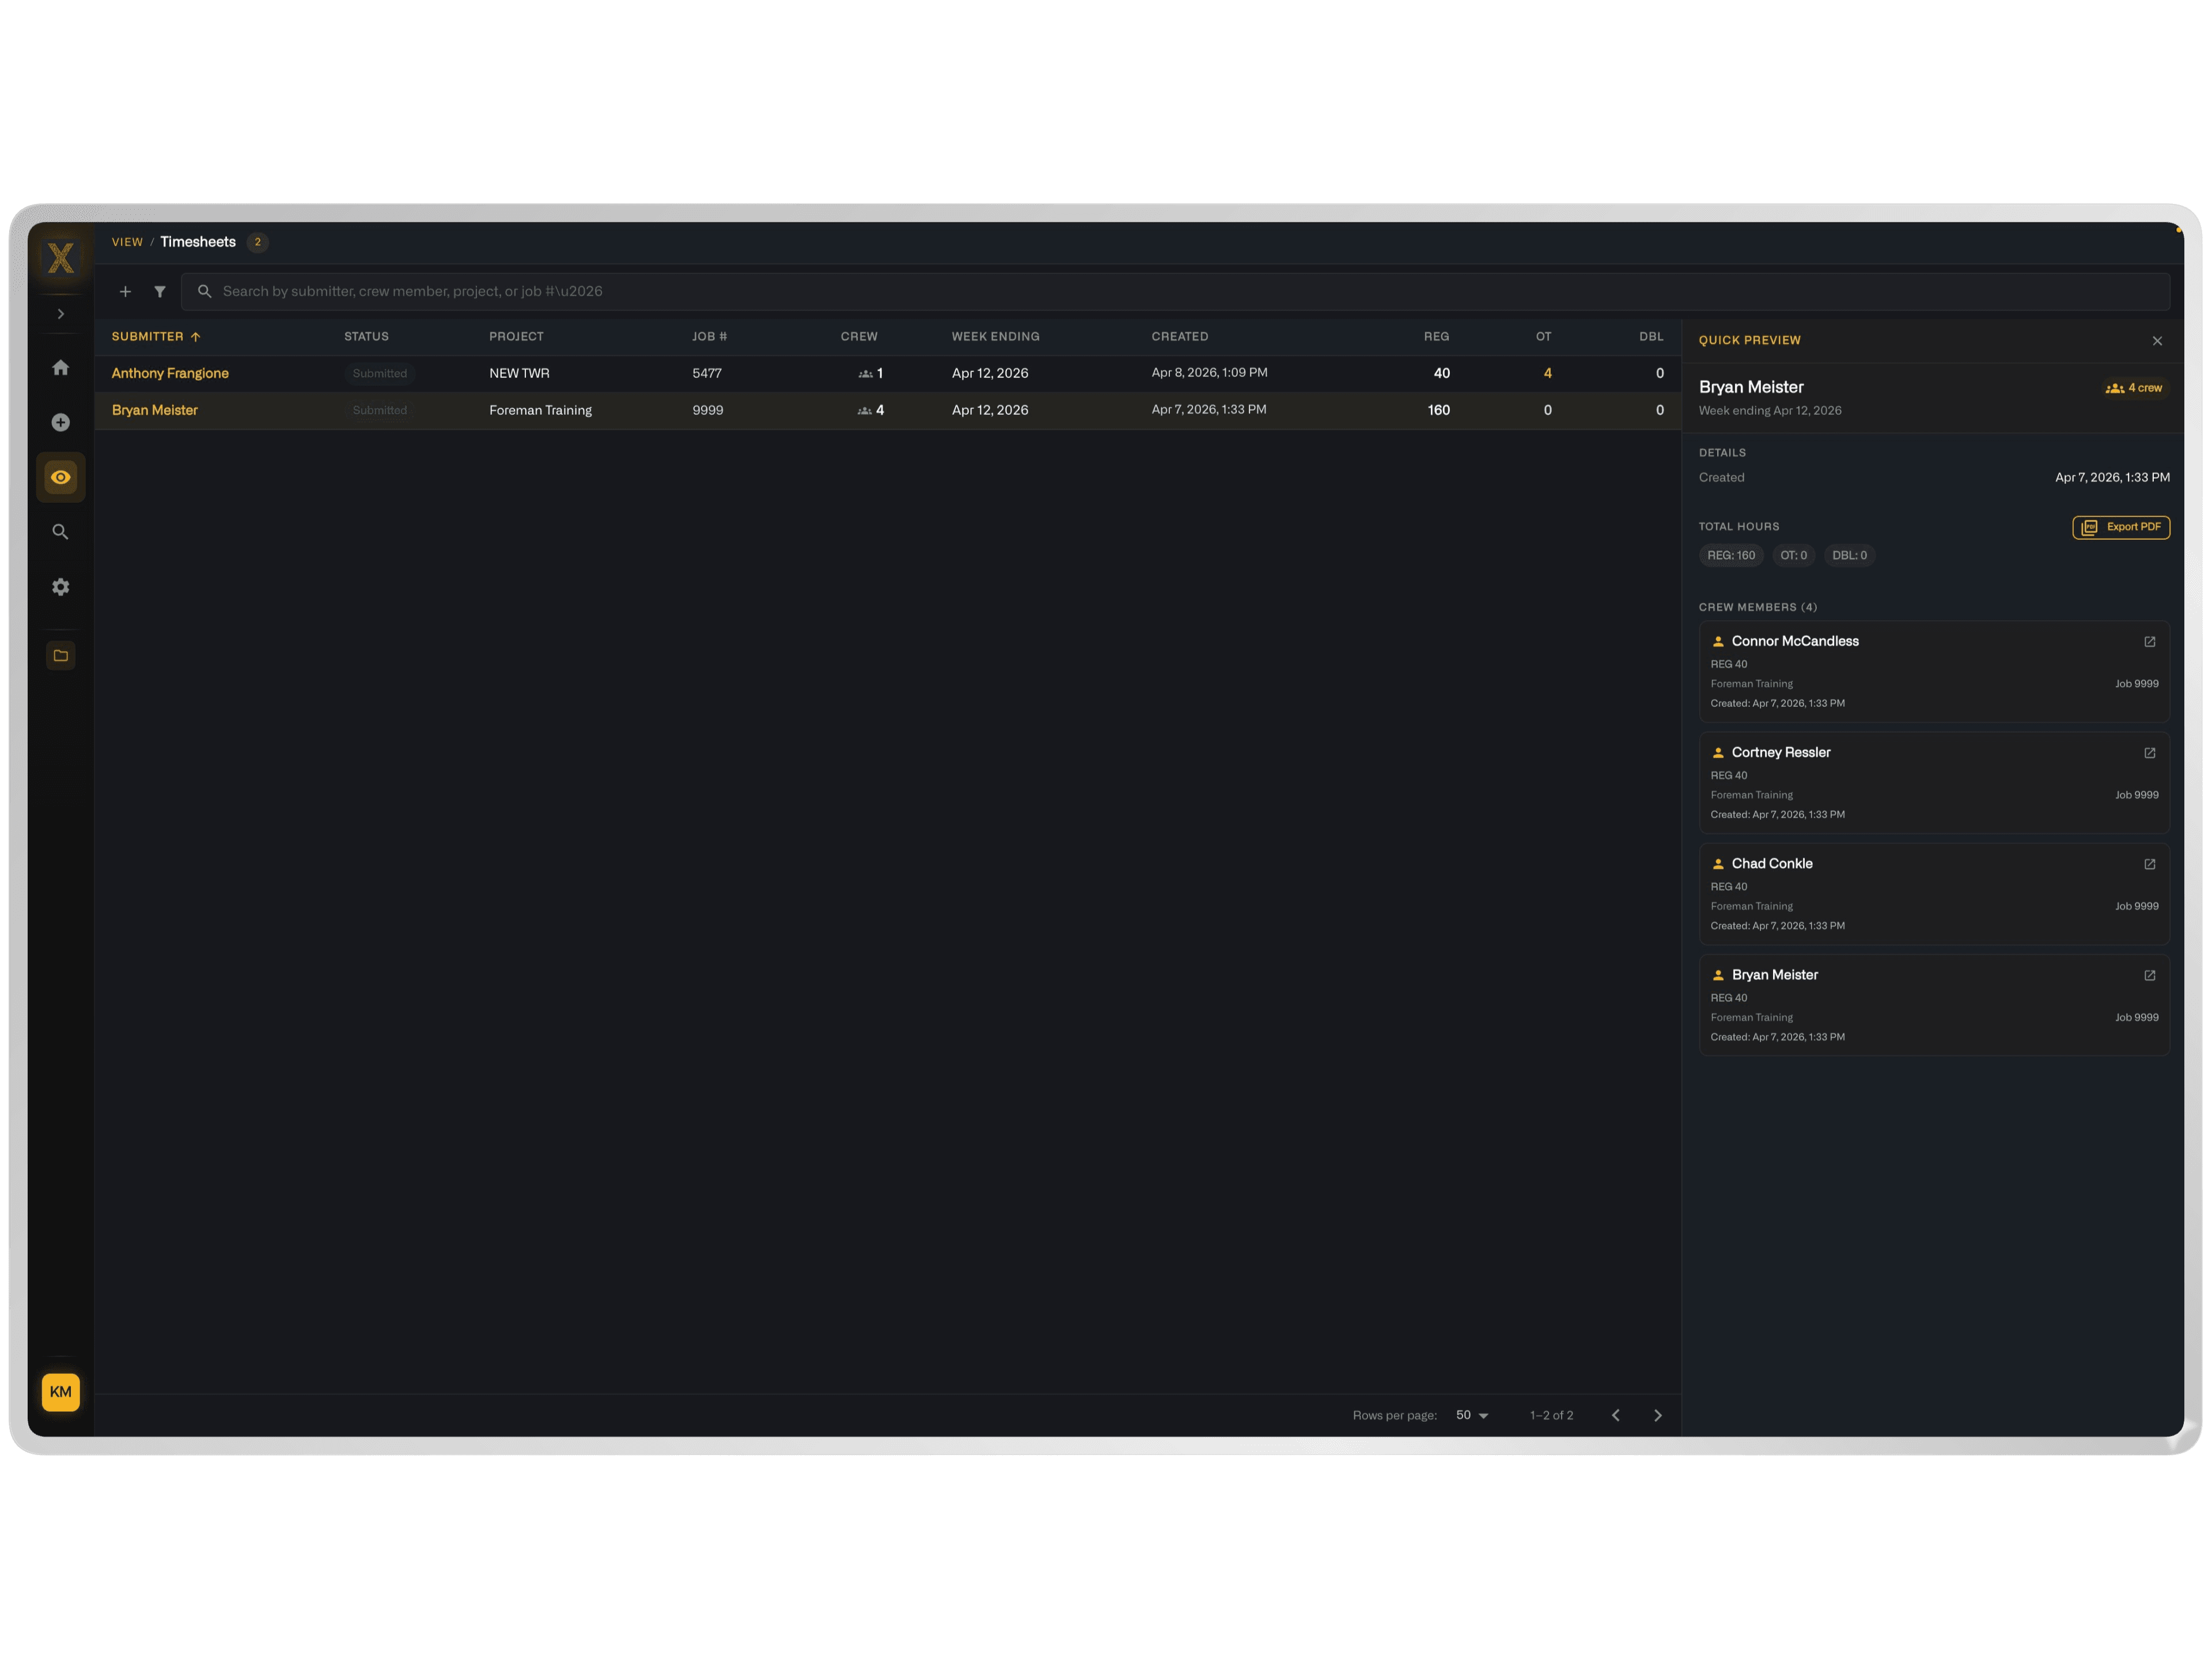Viewport: 2212px width, 1659px height.
Task: Sort by the JOB # column header
Action: (709, 337)
